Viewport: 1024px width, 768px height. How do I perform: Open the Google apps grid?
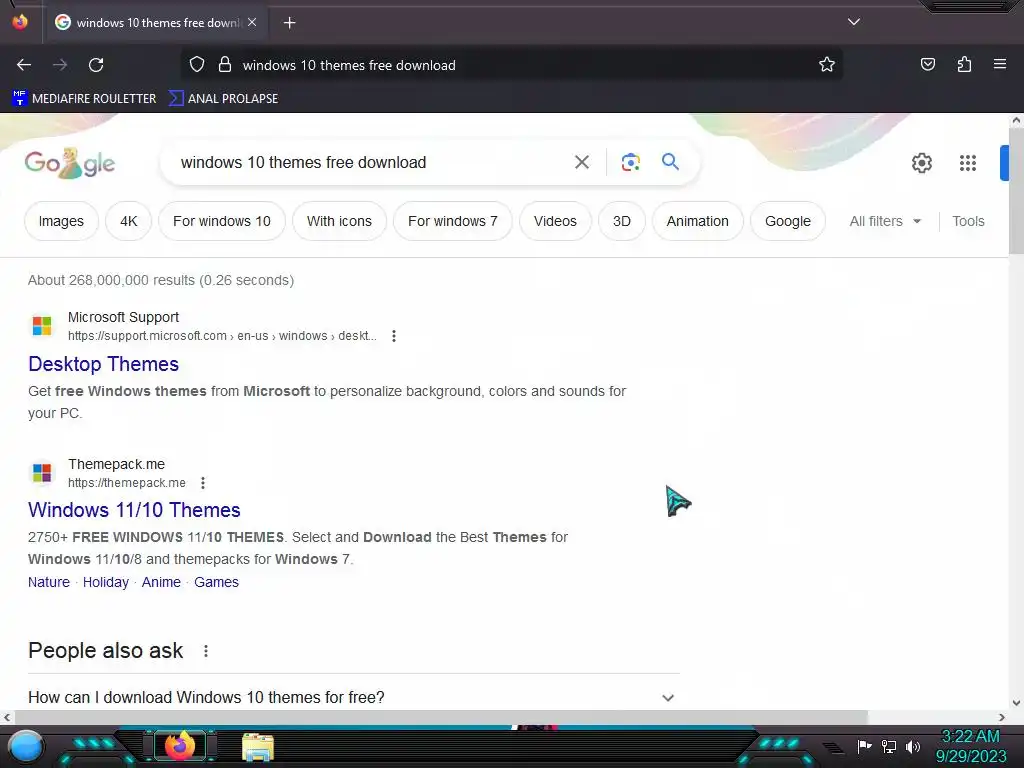coord(968,163)
